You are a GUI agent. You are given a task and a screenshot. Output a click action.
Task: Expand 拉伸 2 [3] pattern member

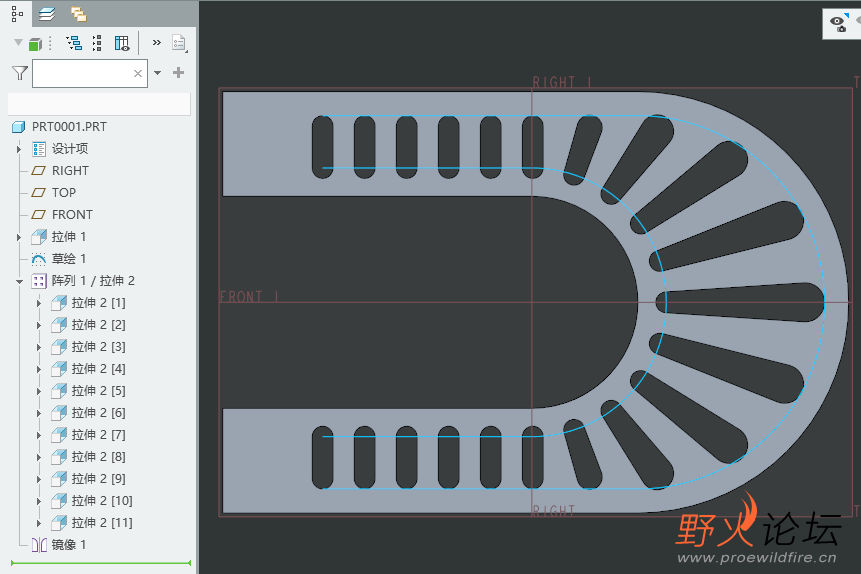[38, 347]
